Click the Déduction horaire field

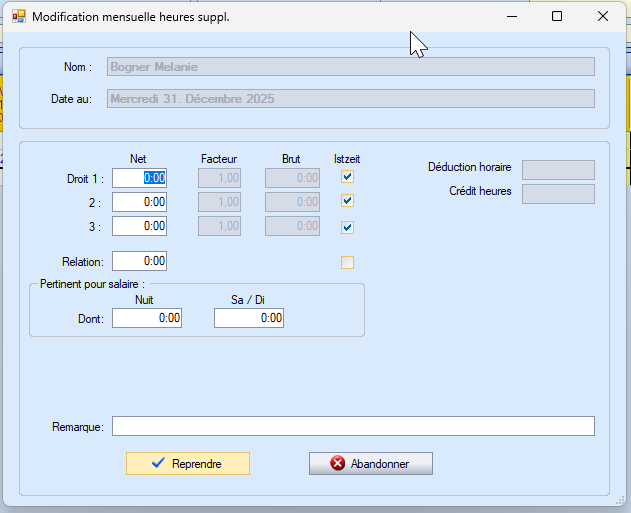pyautogui.click(x=558, y=169)
